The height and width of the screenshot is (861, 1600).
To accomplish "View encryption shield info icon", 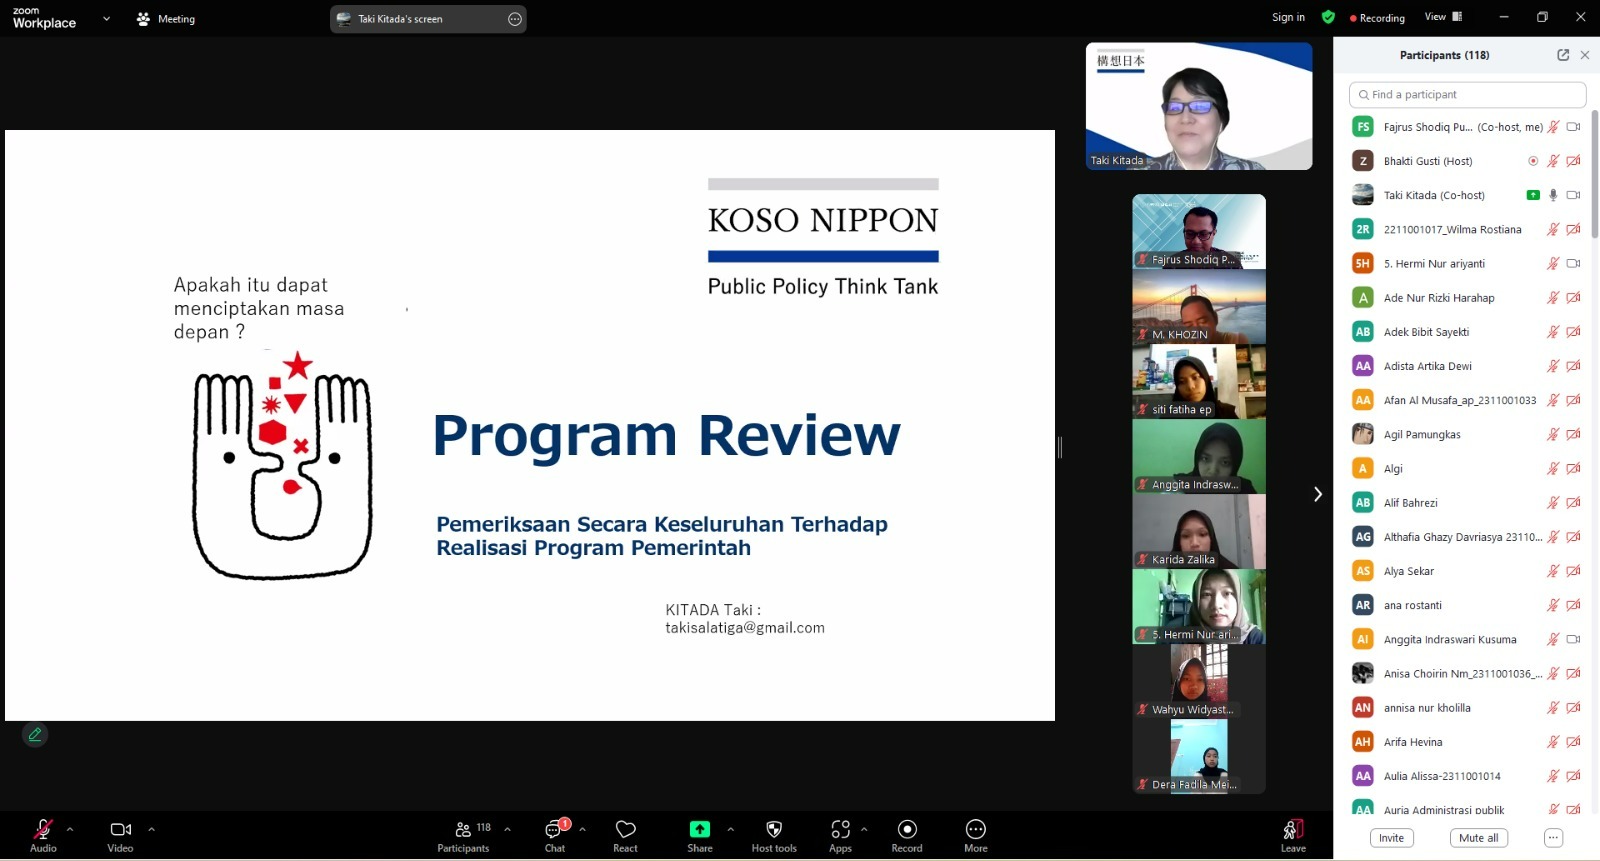I will coord(1328,17).
